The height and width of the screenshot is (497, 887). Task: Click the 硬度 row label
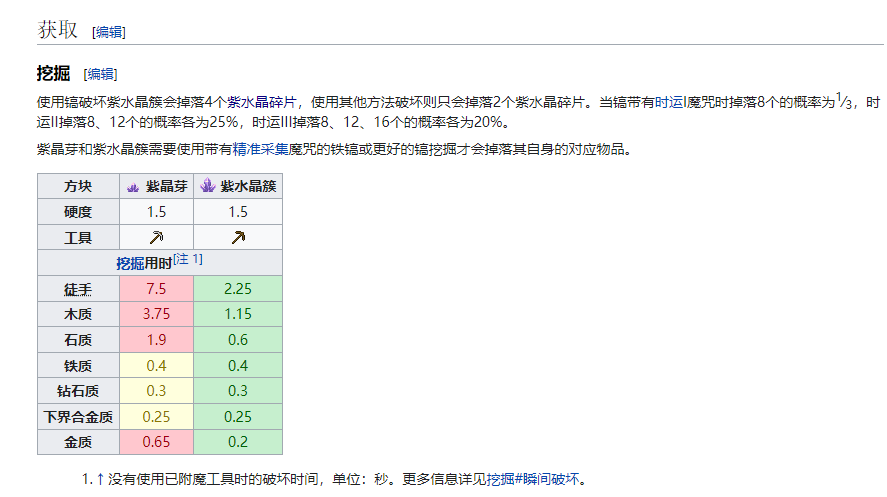(78, 212)
